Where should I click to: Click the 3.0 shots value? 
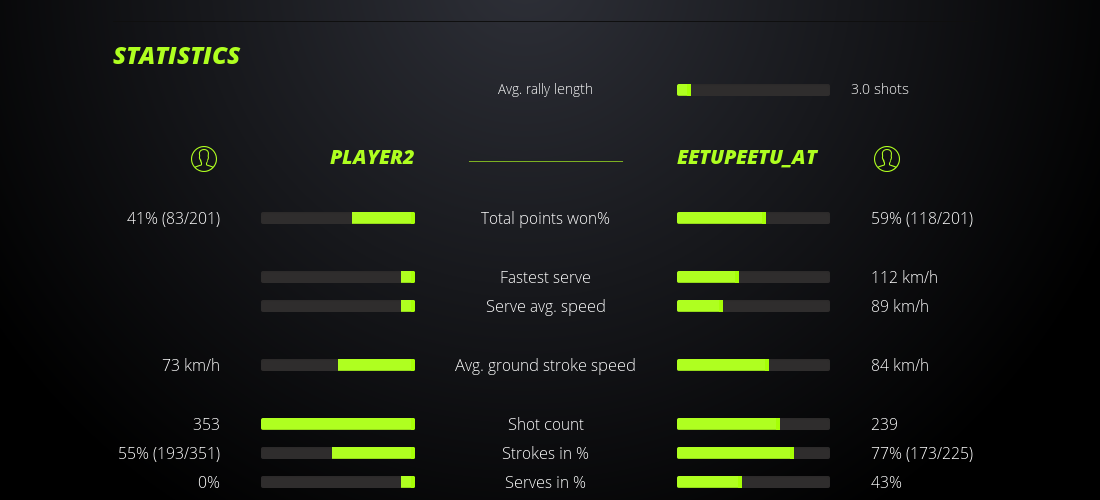coord(879,89)
